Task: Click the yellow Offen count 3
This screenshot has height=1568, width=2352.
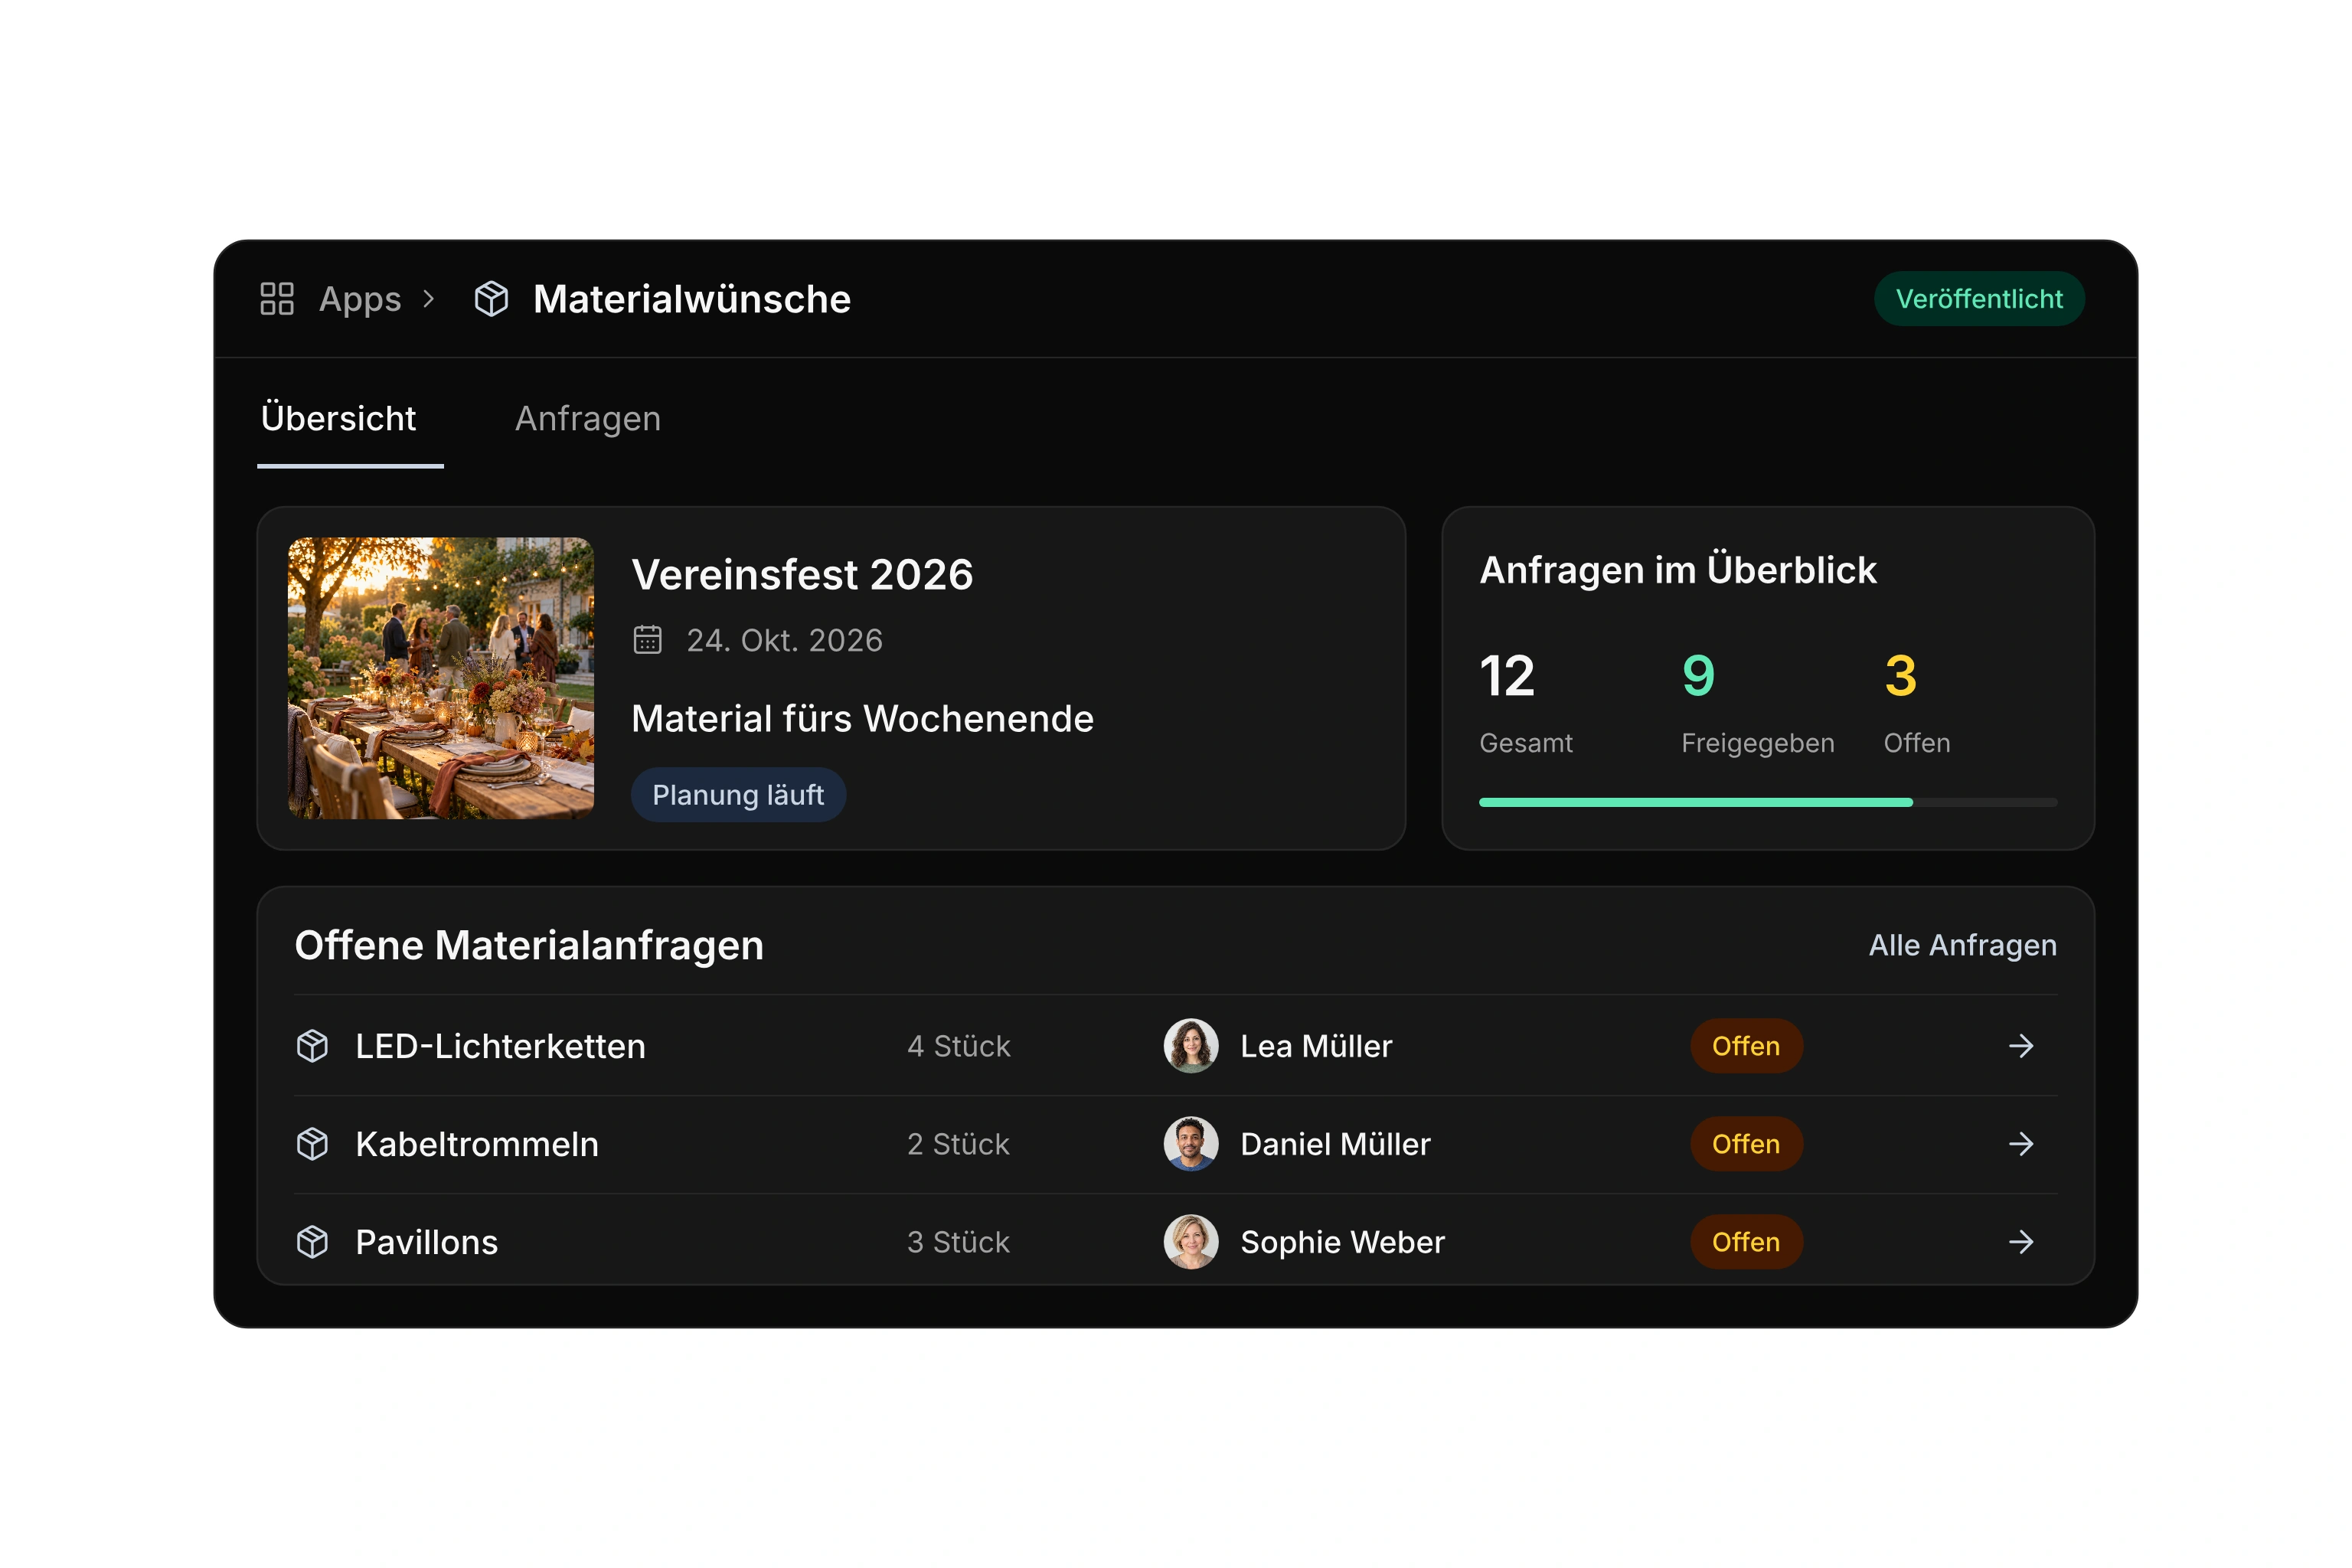Action: [1900, 676]
